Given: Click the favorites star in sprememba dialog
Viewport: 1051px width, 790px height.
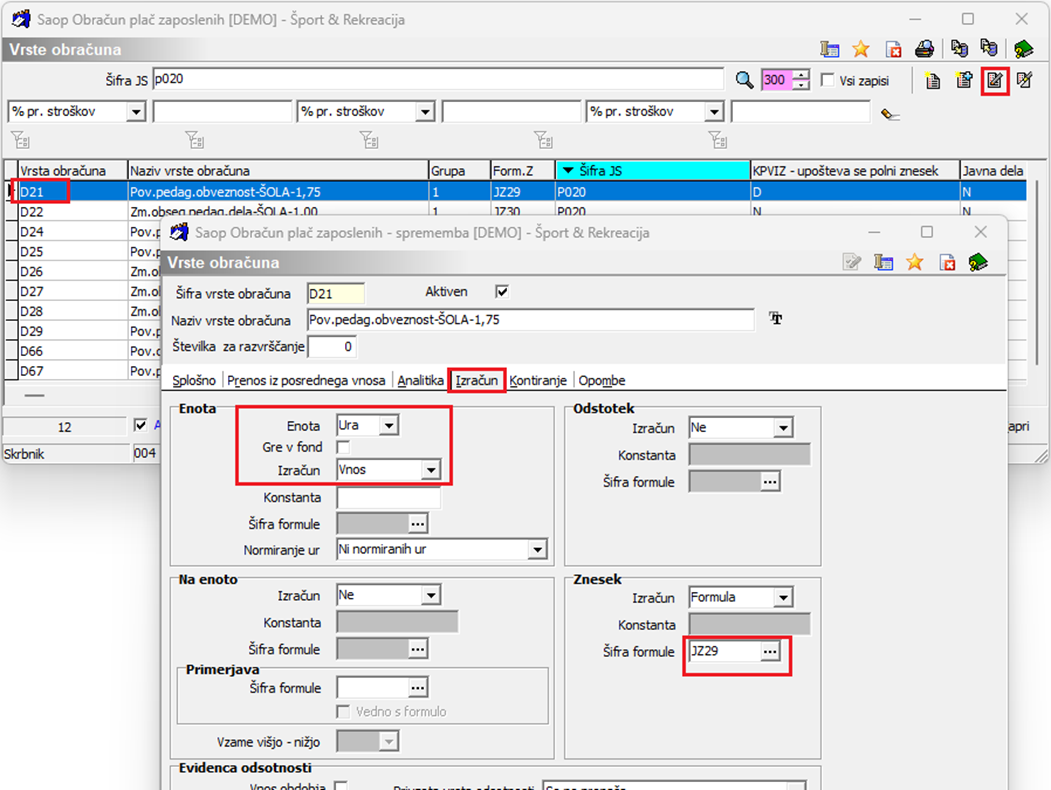Looking at the screenshot, I should (914, 263).
